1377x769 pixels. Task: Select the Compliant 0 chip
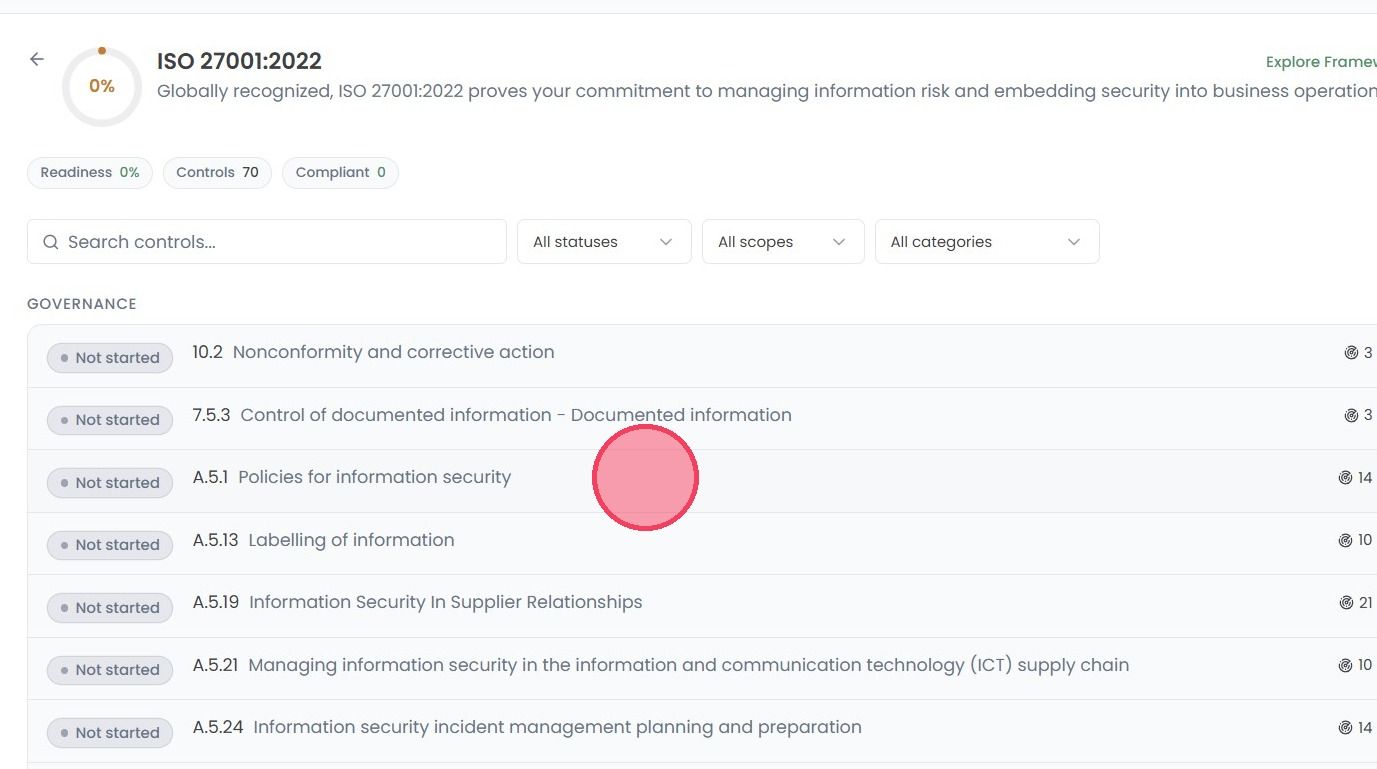tap(340, 173)
